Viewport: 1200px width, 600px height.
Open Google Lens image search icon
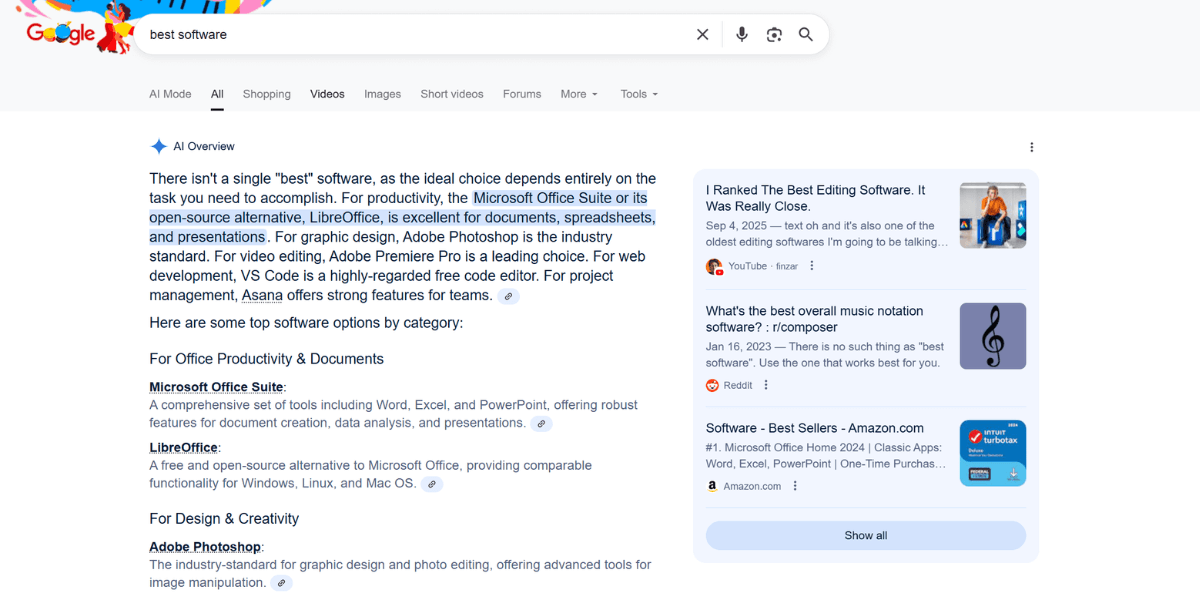click(x=774, y=34)
